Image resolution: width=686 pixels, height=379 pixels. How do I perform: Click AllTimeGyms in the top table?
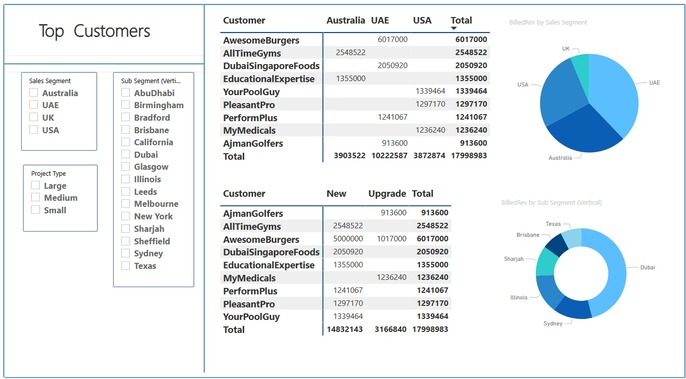(x=252, y=53)
